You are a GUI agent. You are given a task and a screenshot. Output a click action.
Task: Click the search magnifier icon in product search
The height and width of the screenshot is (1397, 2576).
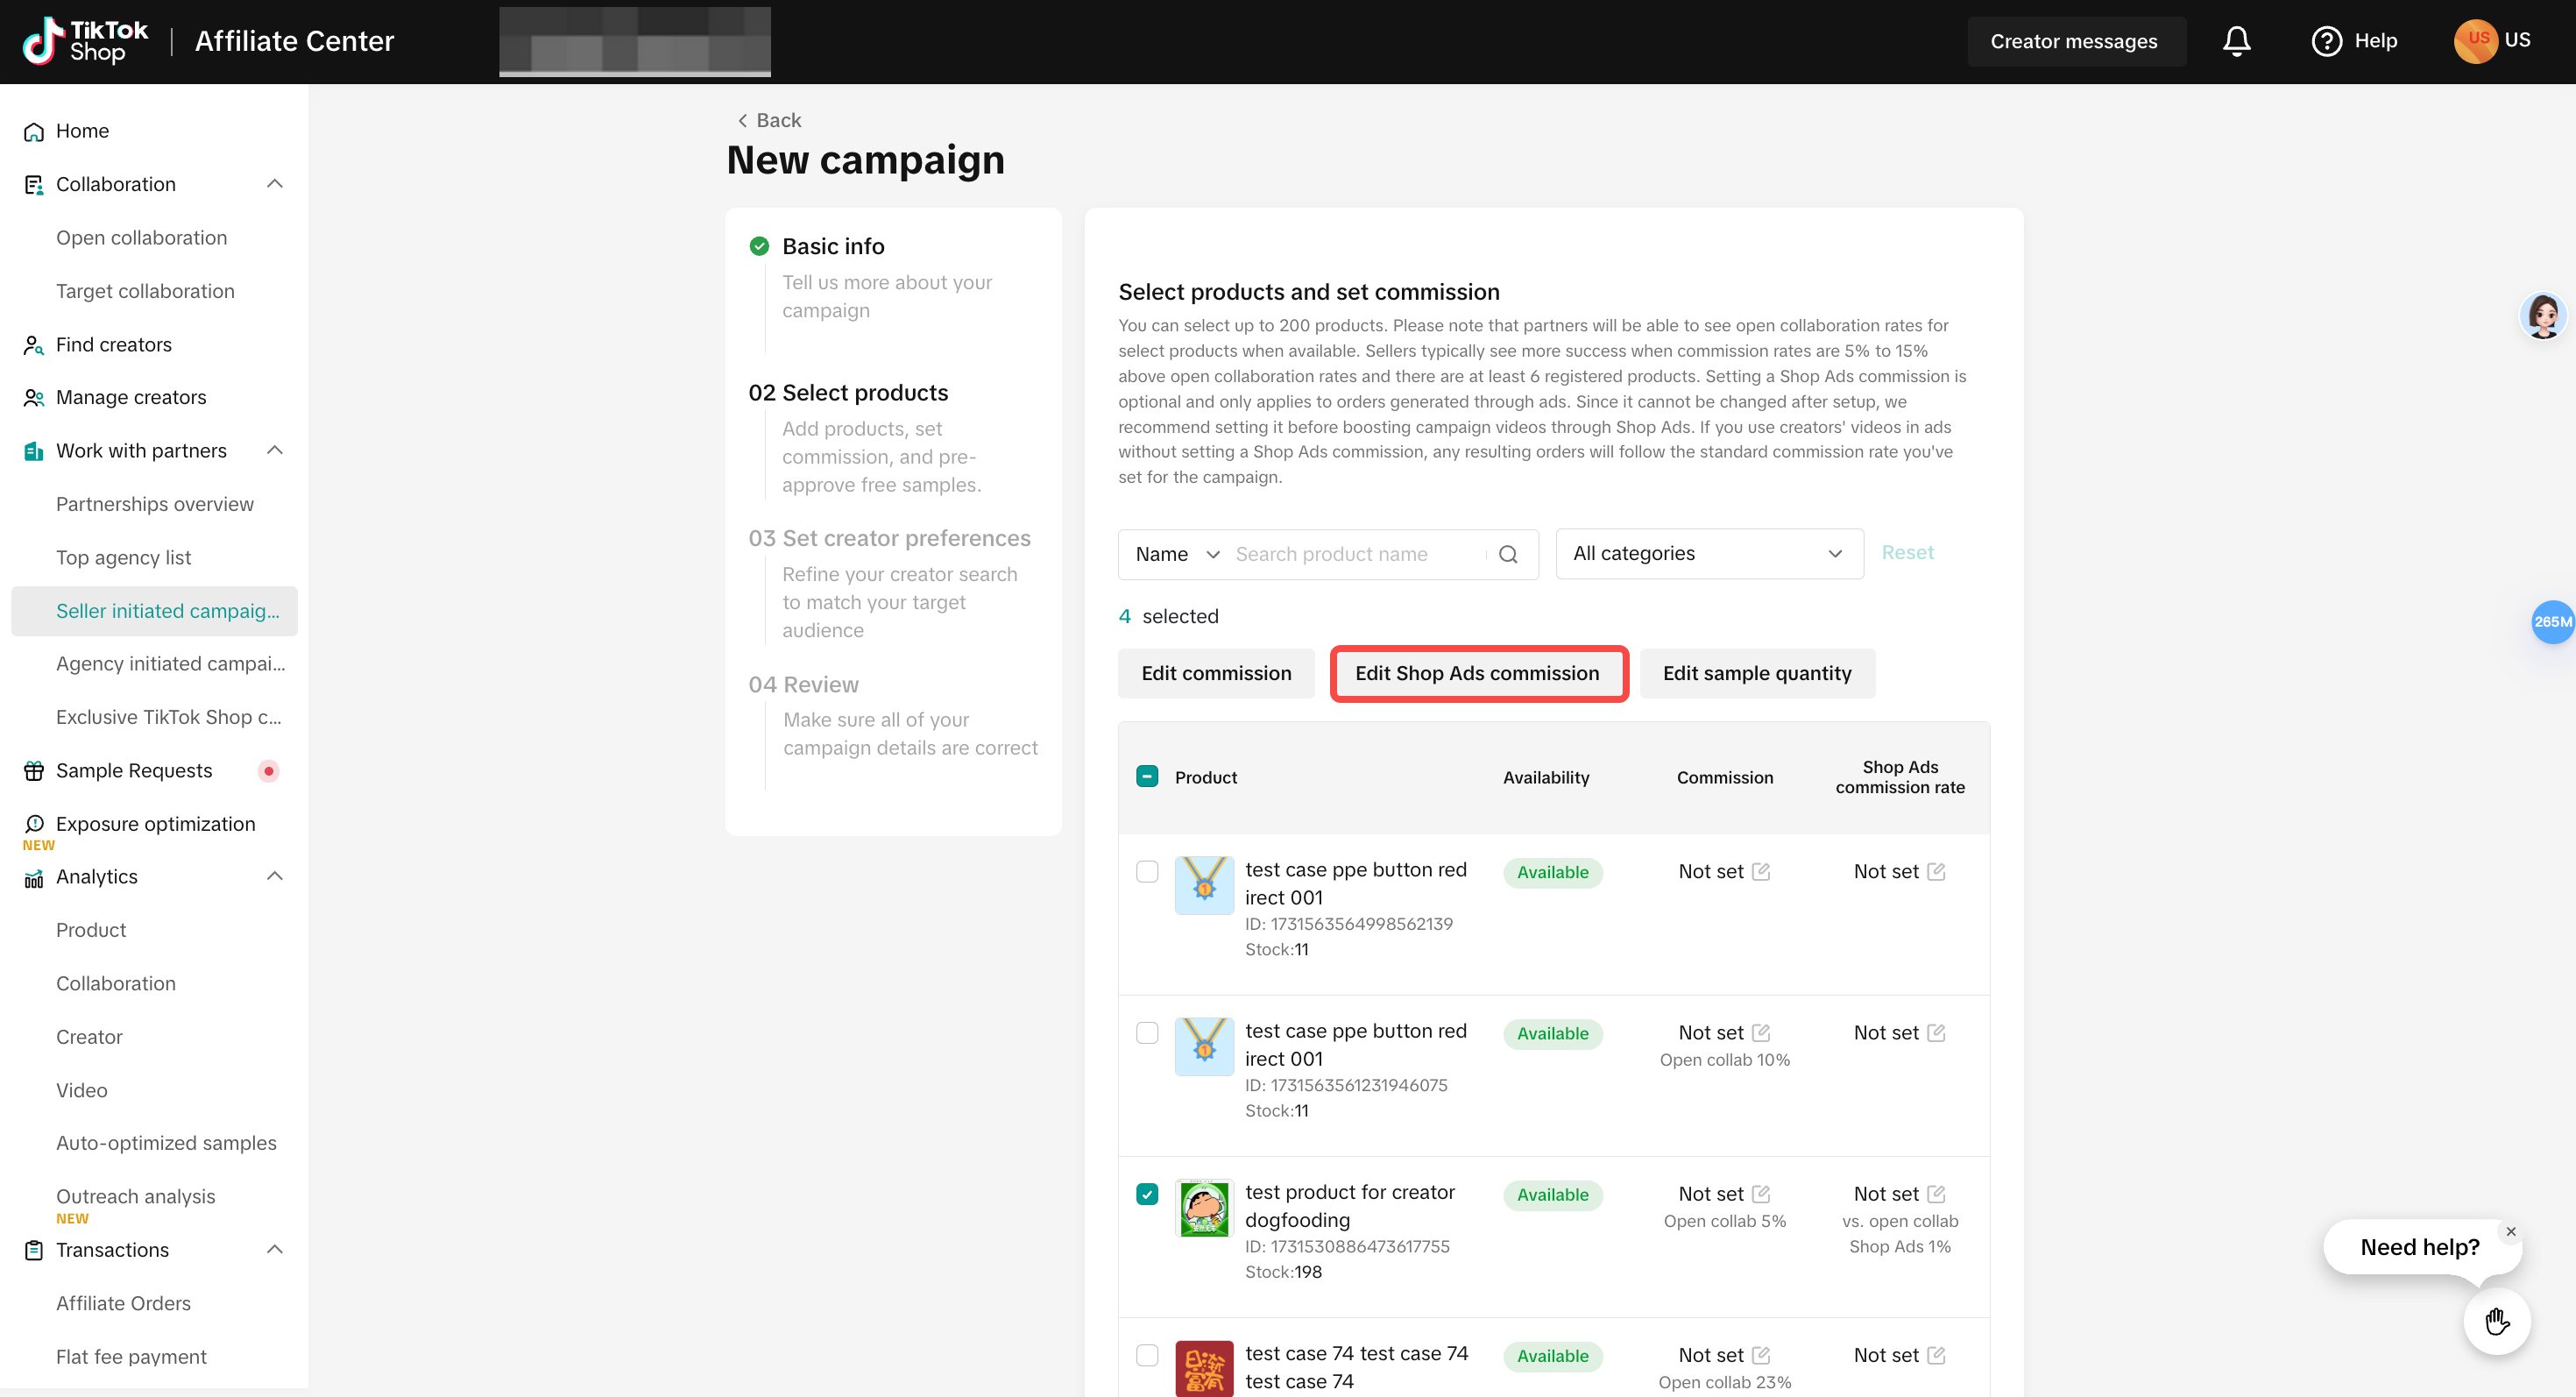point(1508,554)
